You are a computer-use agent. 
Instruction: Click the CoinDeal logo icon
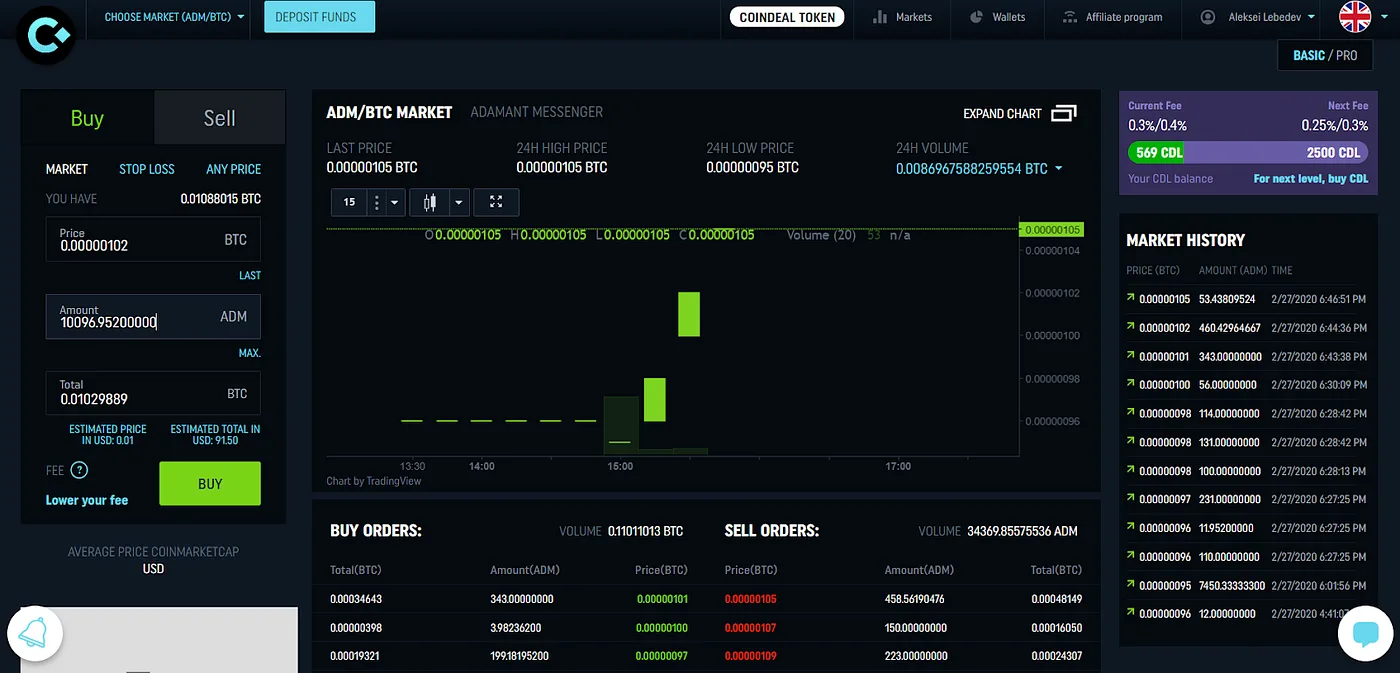[46, 36]
